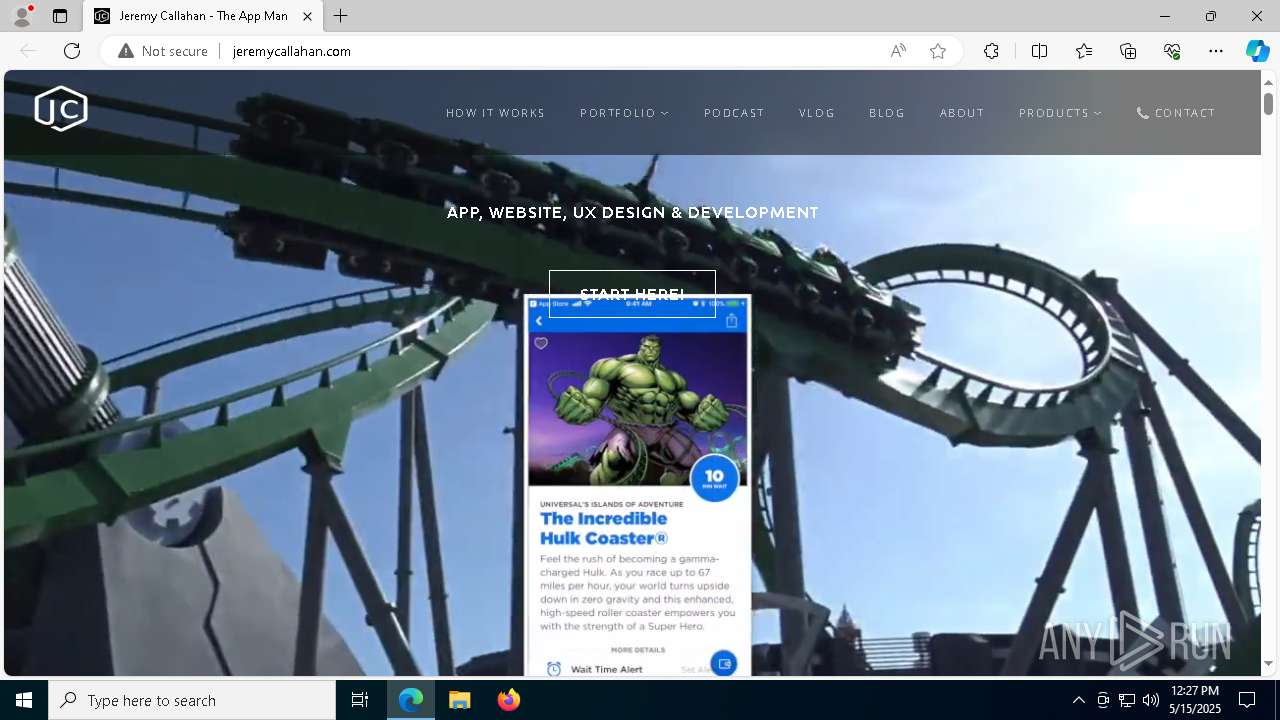Go back with the back arrow
This screenshot has width=1280, height=720.
click(x=28, y=51)
